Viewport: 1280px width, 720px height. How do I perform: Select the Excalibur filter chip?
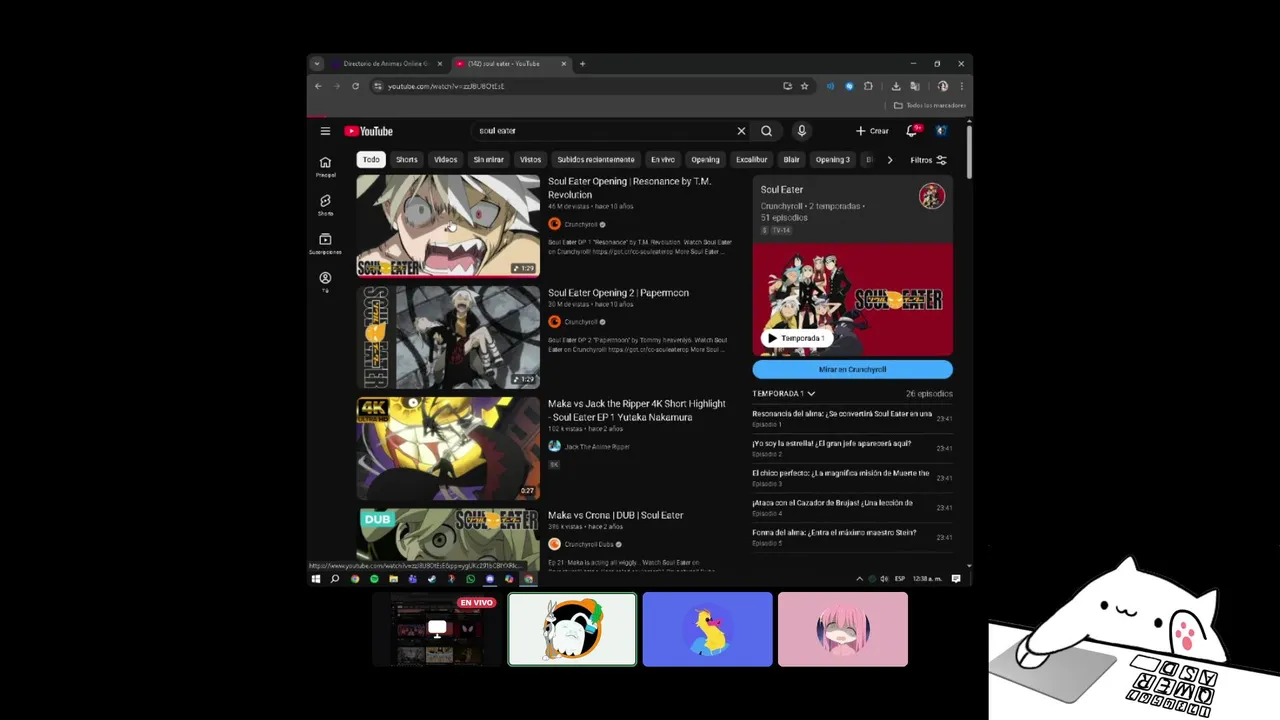(752, 160)
